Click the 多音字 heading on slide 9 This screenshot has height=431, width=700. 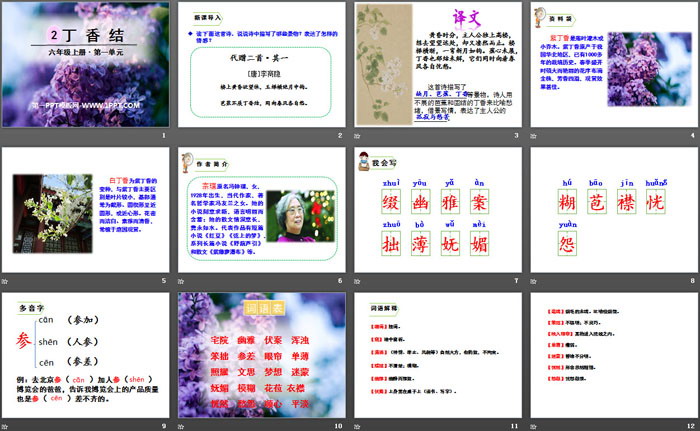[31, 308]
